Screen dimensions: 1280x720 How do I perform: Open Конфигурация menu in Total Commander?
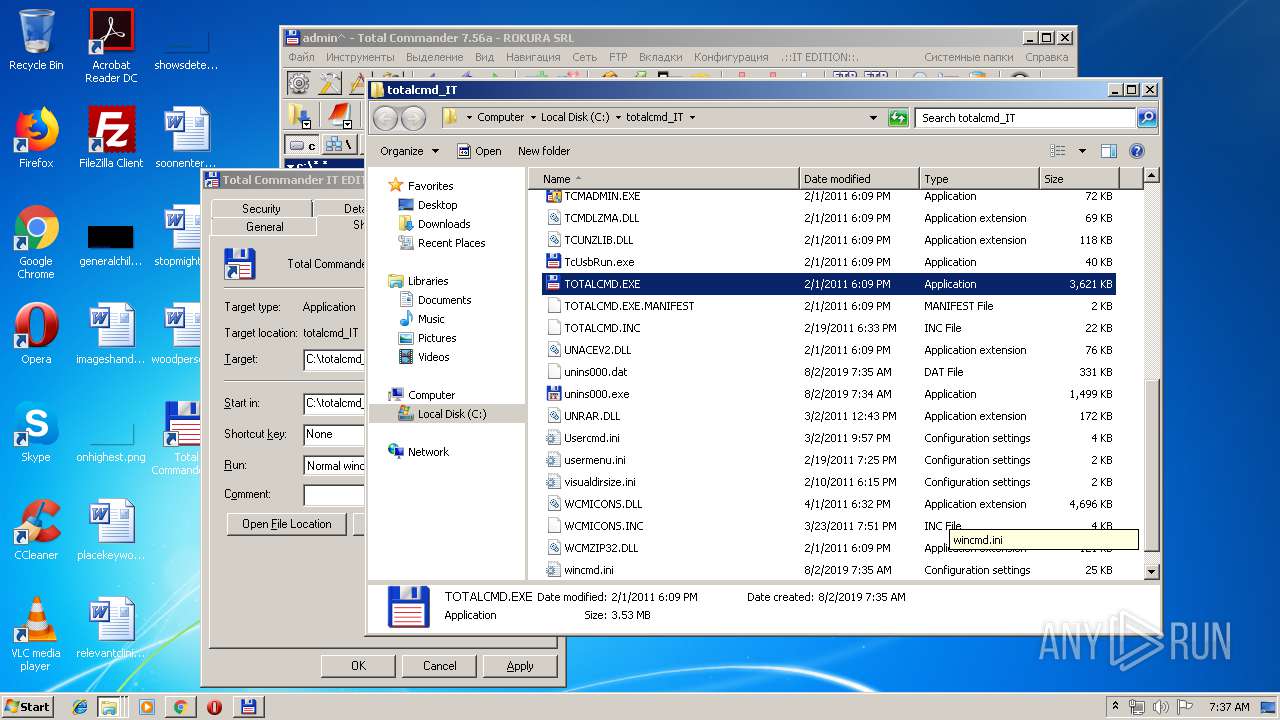[731, 57]
